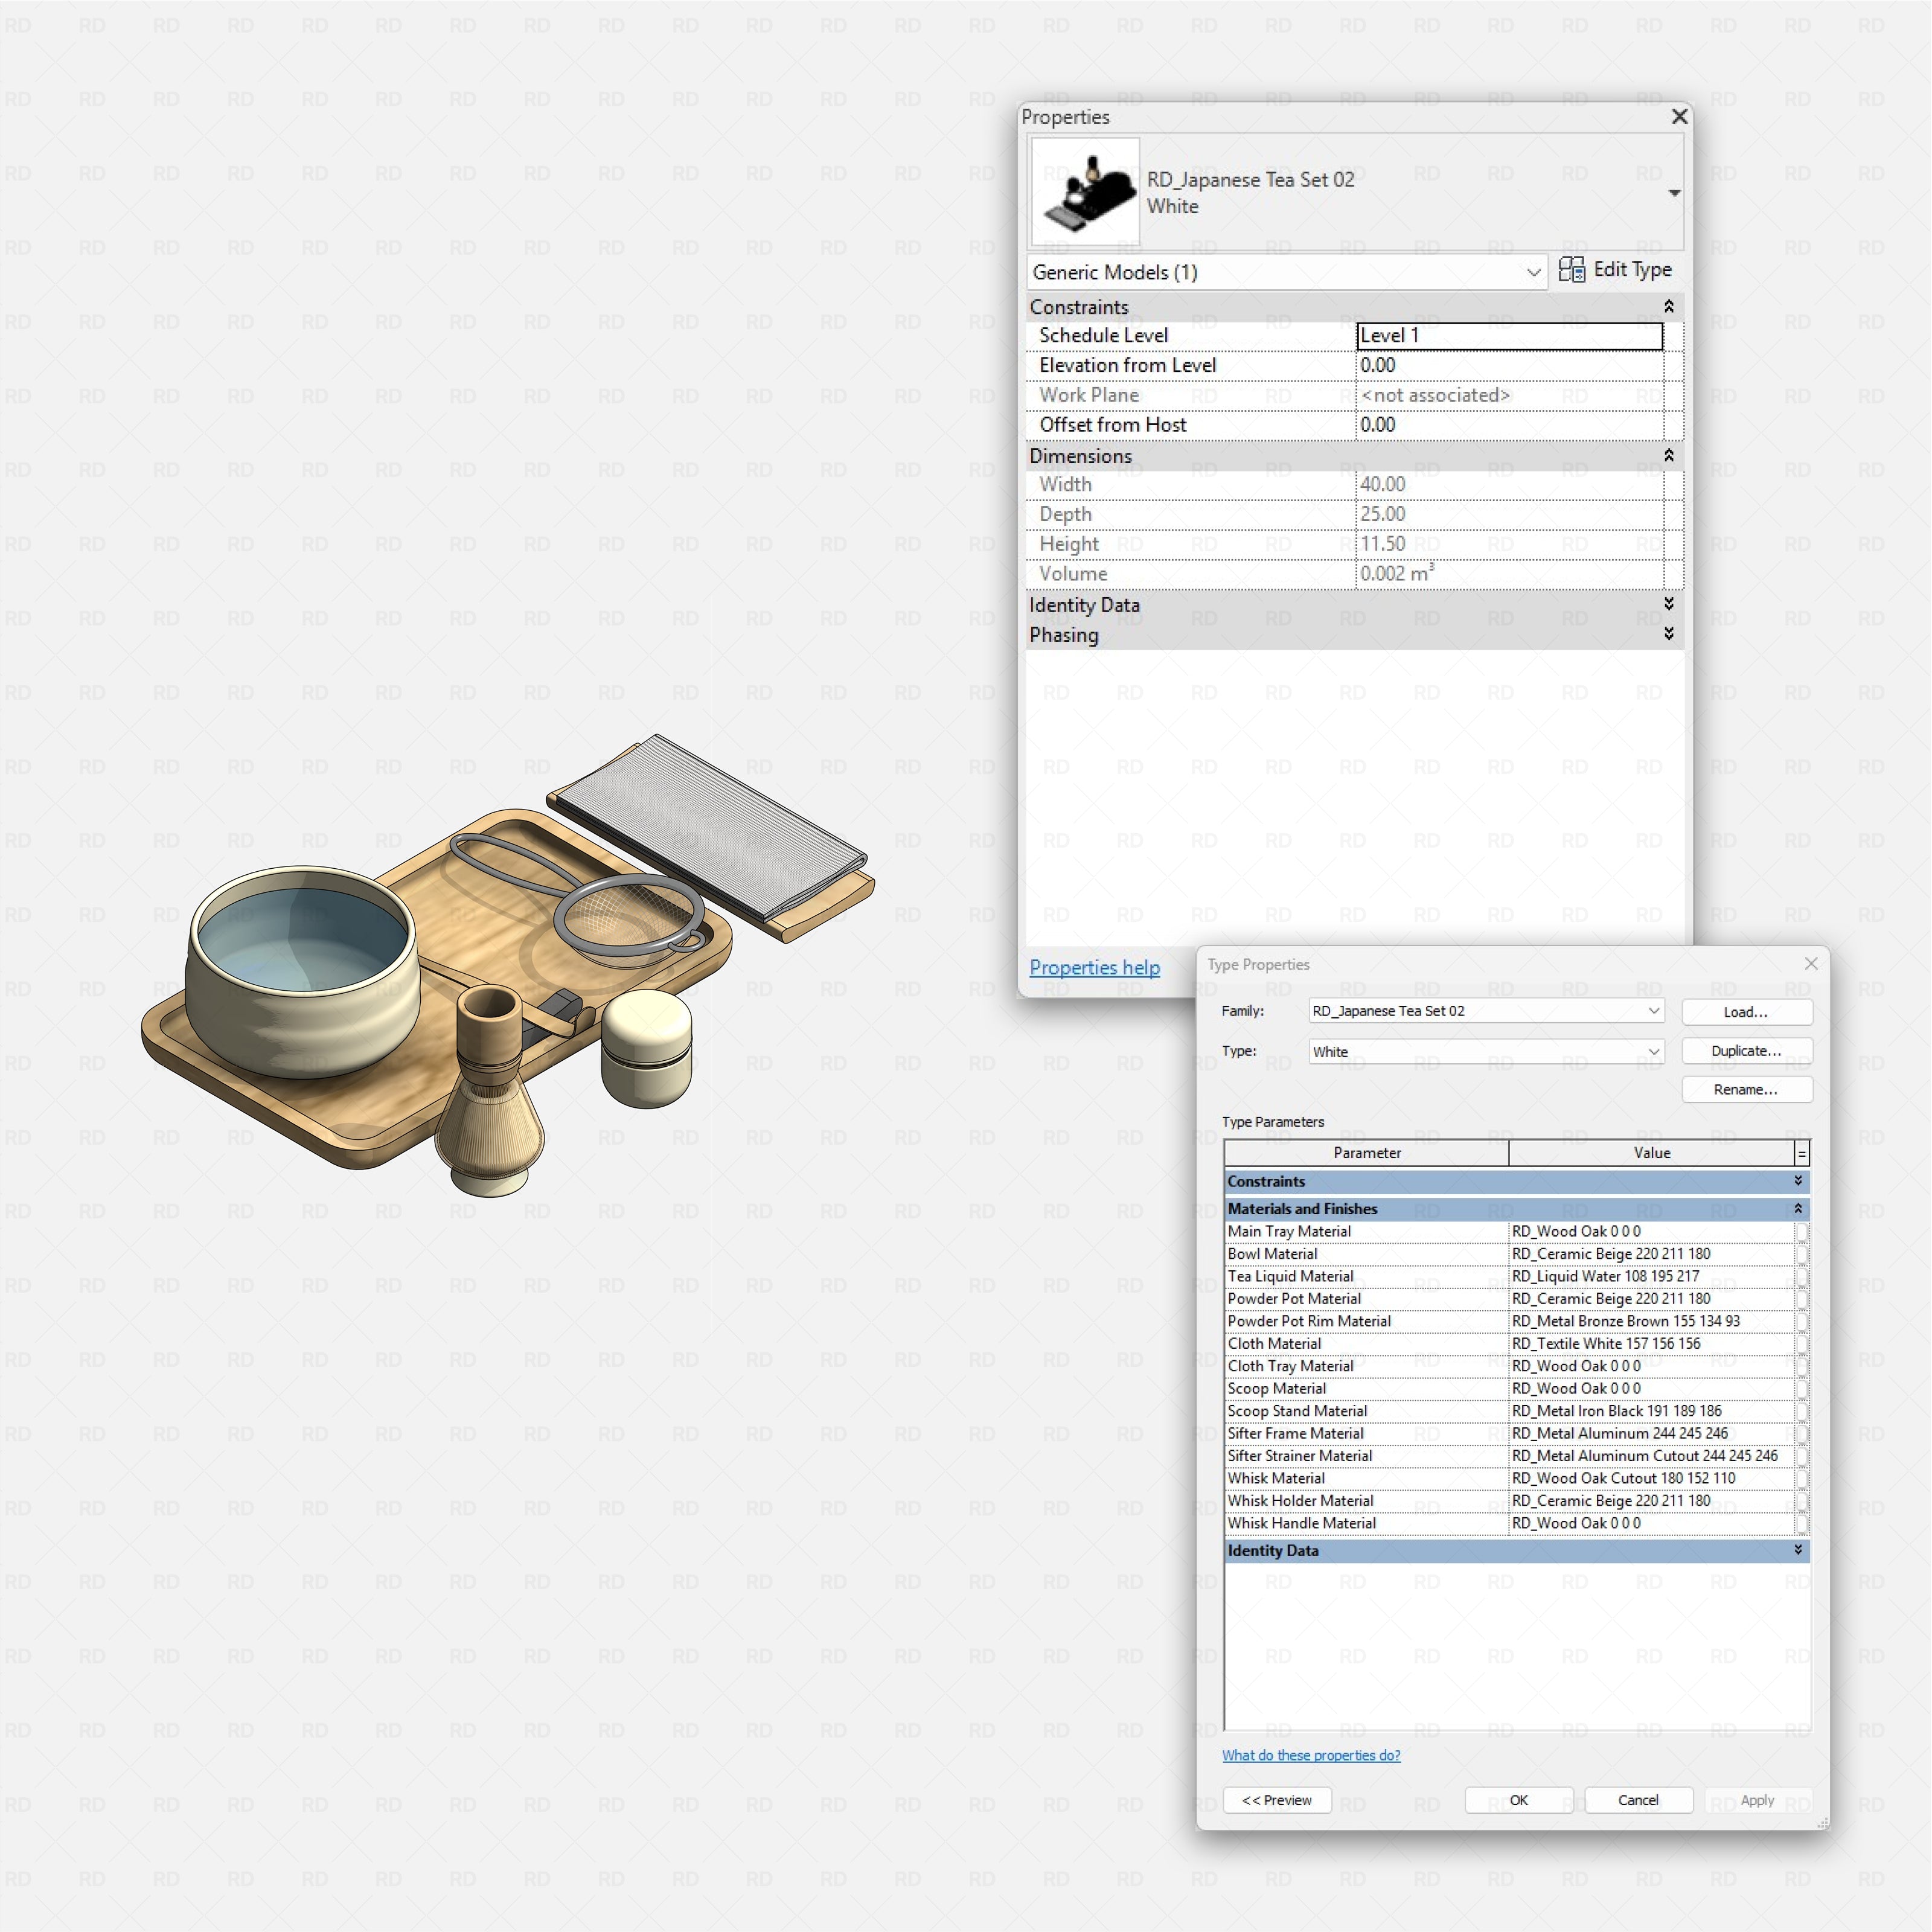Click the associate parameter button for Main Tray Material
This screenshot has height=1932, width=1932.
click(1802, 1232)
